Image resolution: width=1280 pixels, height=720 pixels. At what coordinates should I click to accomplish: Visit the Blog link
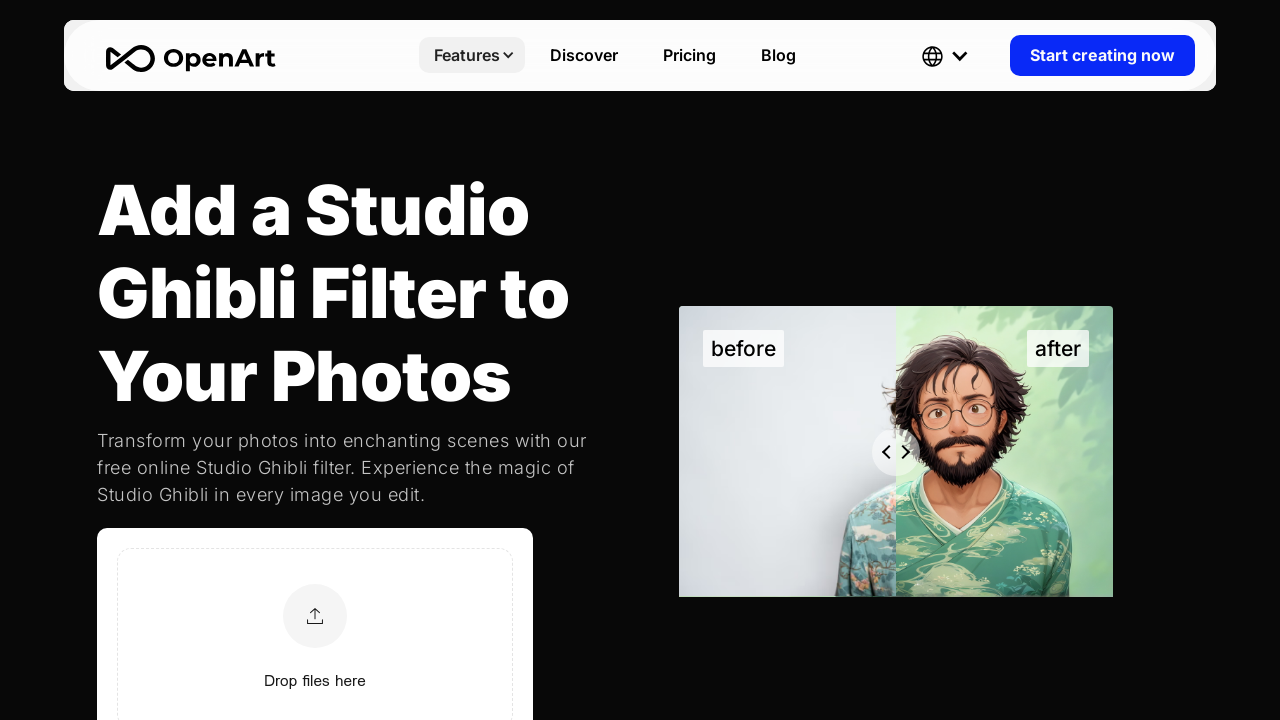(x=778, y=55)
